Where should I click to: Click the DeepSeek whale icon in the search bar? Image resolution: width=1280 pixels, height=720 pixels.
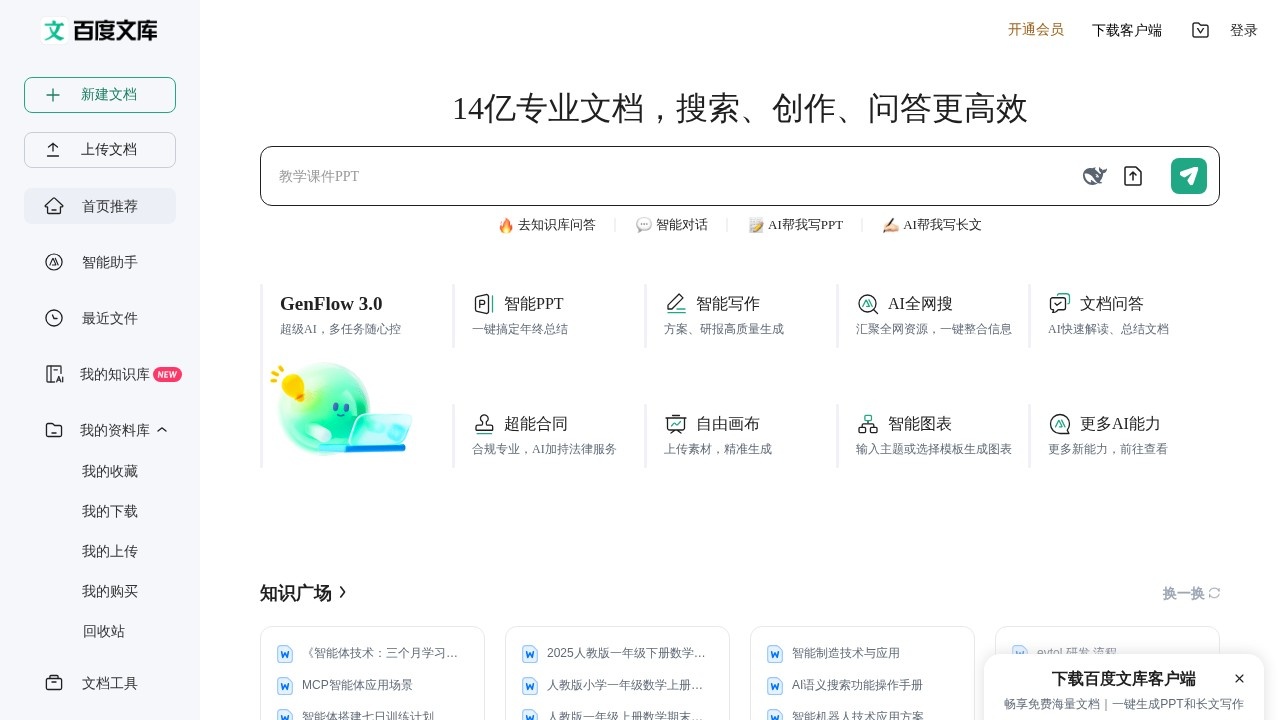tap(1094, 176)
